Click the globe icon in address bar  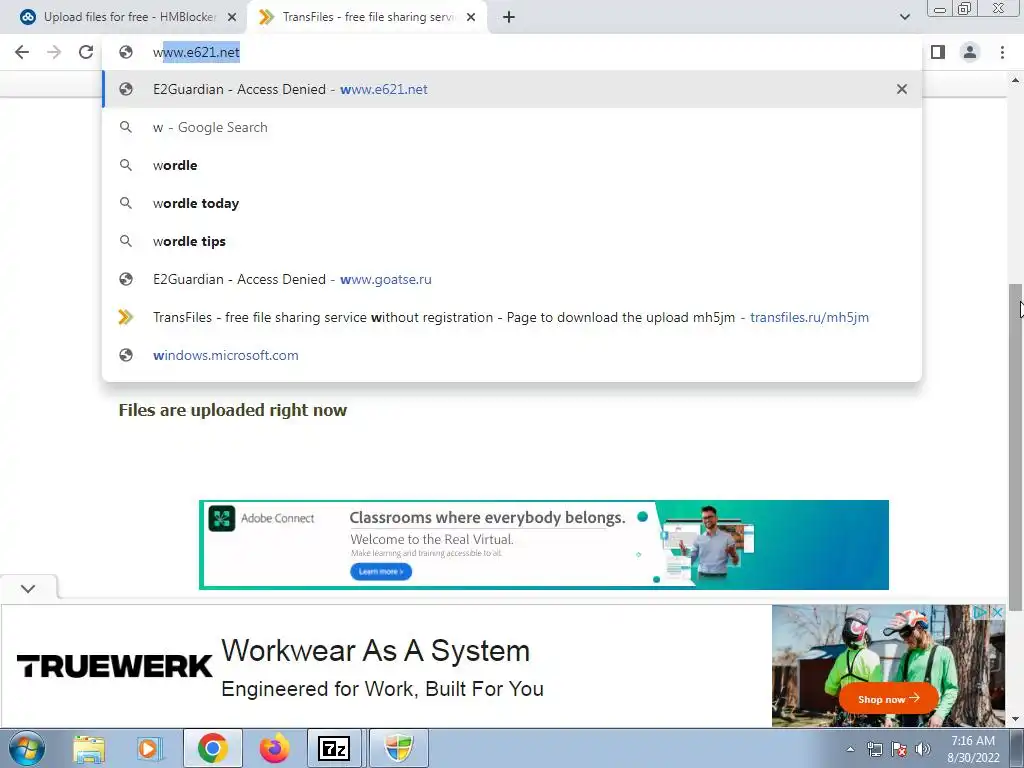coord(126,52)
